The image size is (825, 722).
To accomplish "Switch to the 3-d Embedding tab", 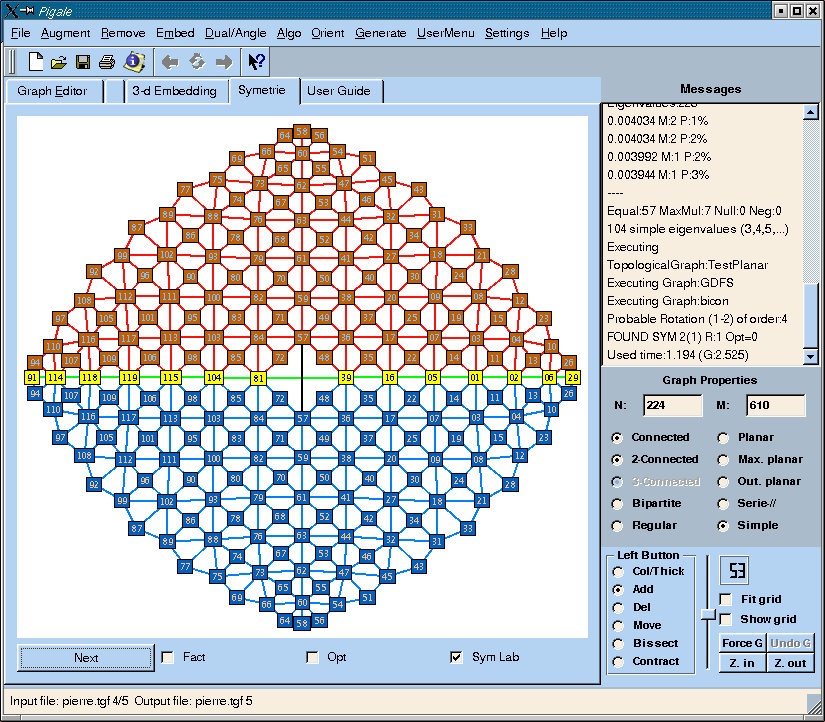I will 174,91.
